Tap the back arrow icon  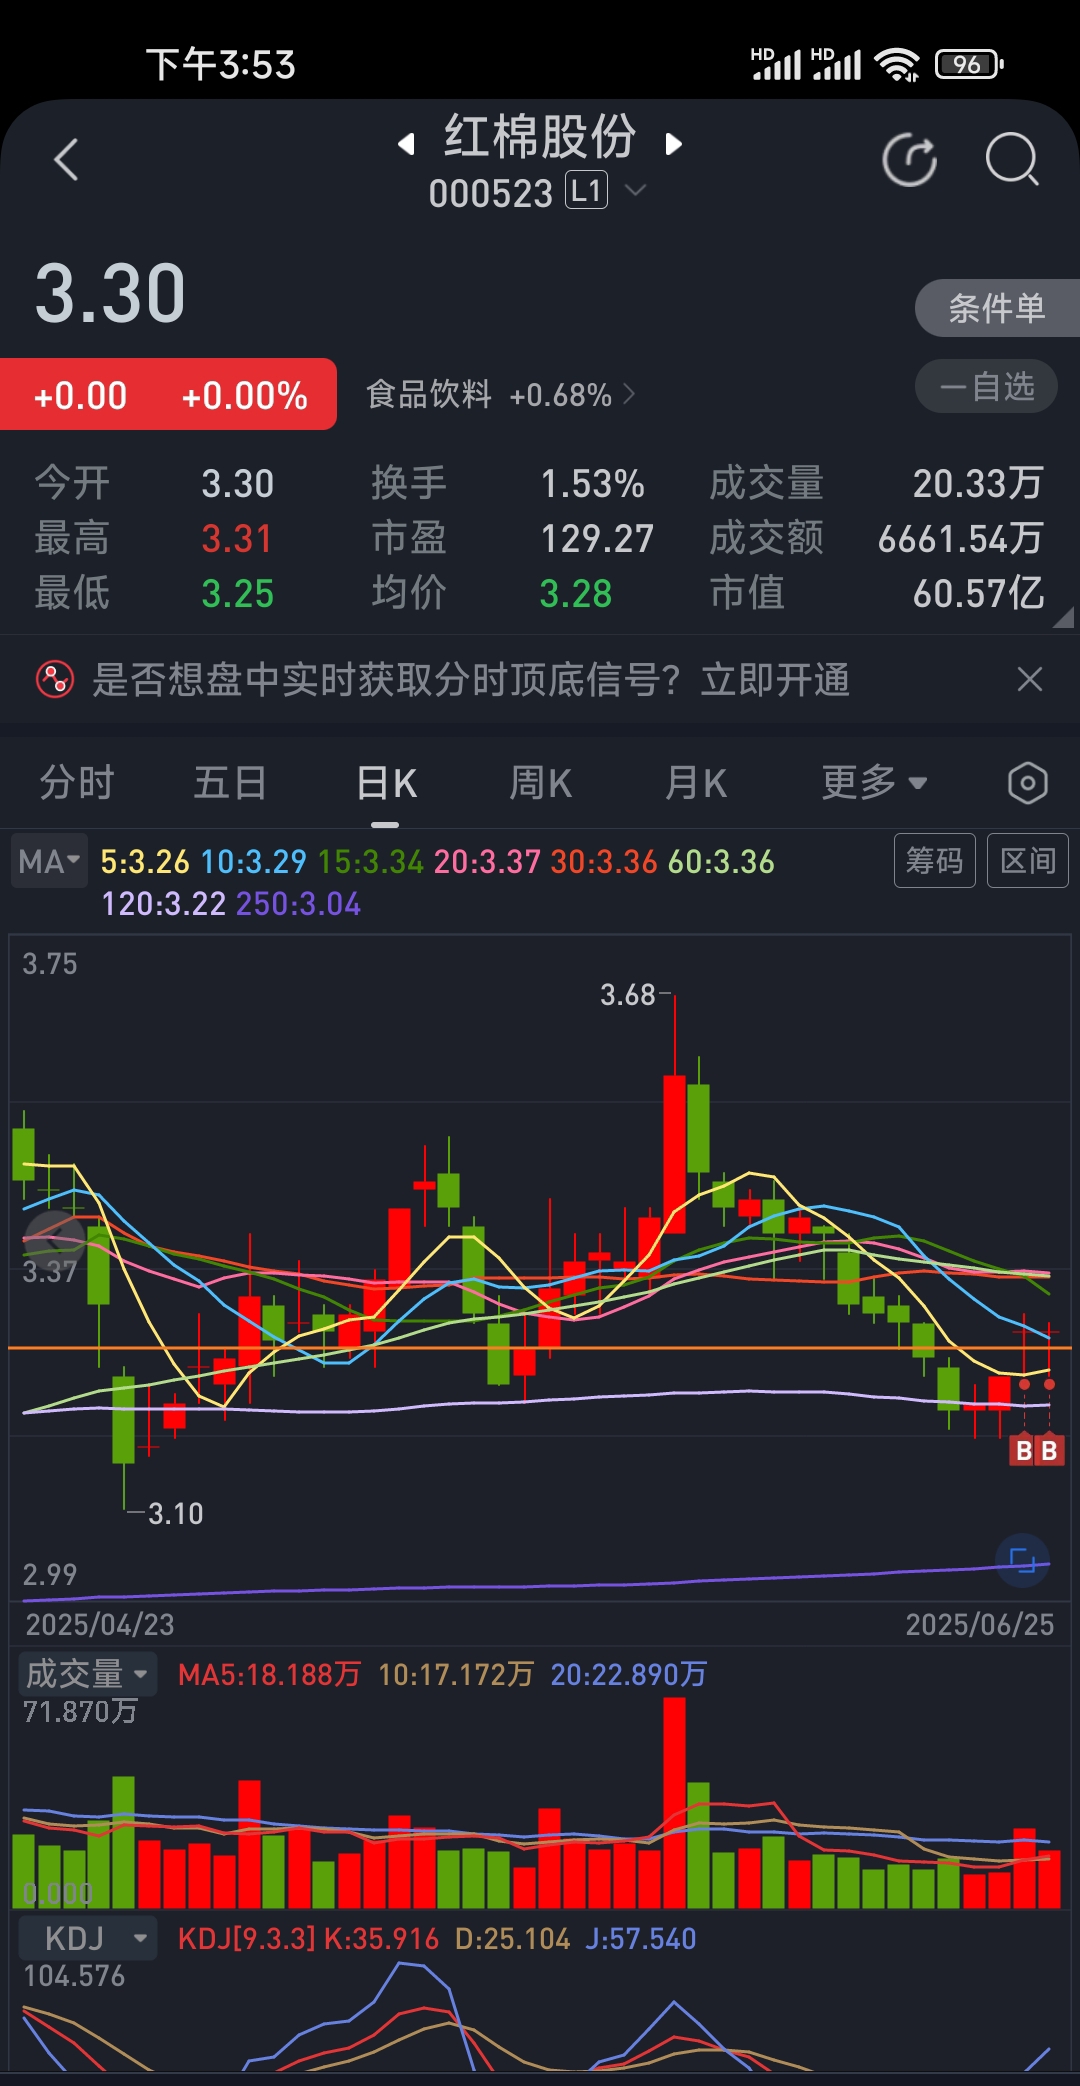pyautogui.click(x=66, y=160)
